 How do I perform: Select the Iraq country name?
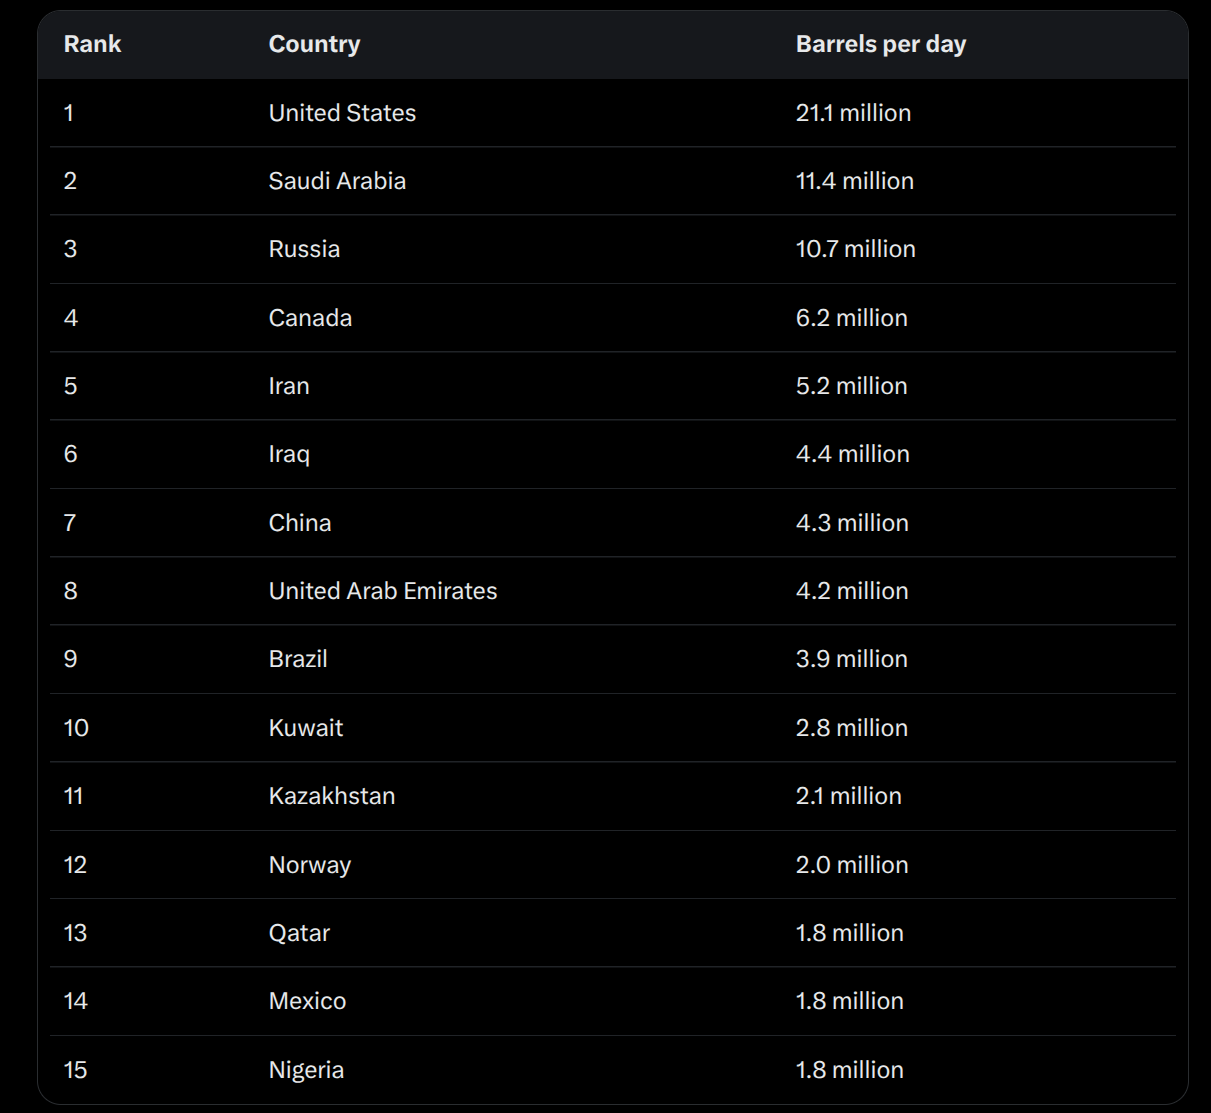pos(289,454)
